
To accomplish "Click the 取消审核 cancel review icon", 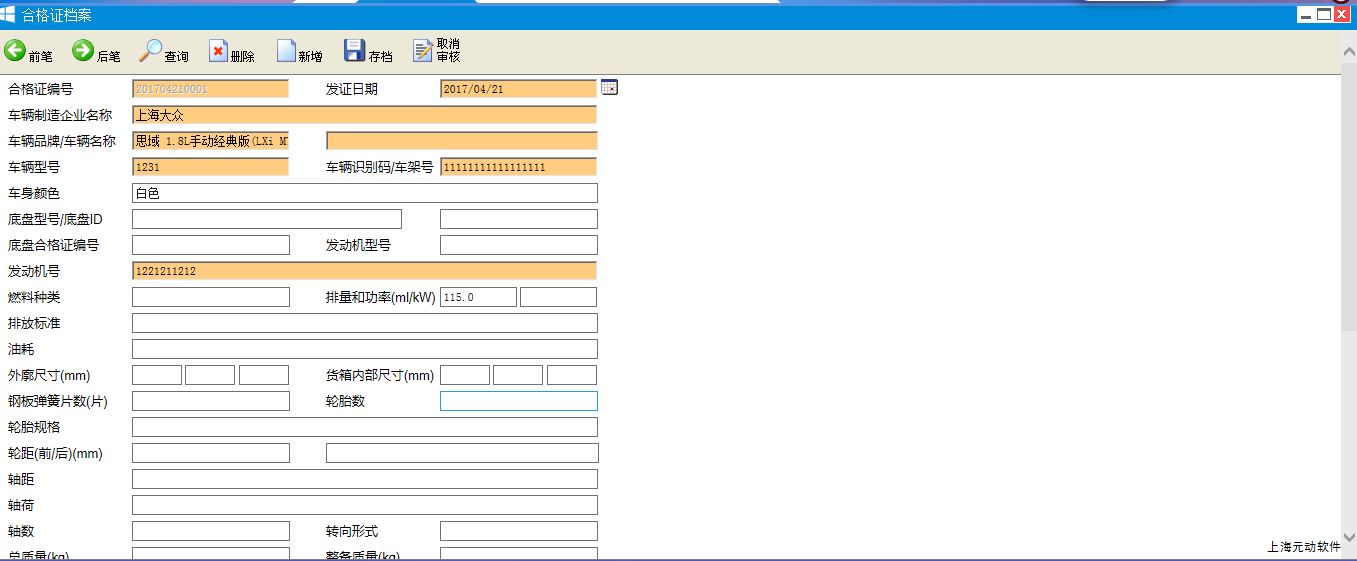I will pos(423,51).
